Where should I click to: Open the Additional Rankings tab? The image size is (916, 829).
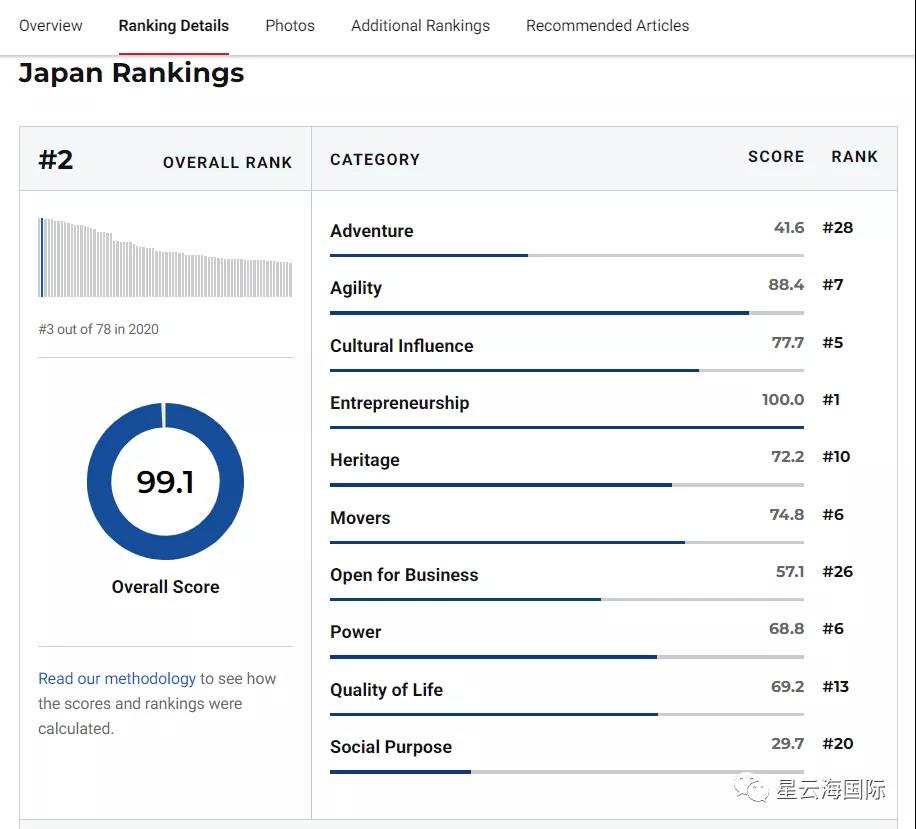[x=420, y=26]
